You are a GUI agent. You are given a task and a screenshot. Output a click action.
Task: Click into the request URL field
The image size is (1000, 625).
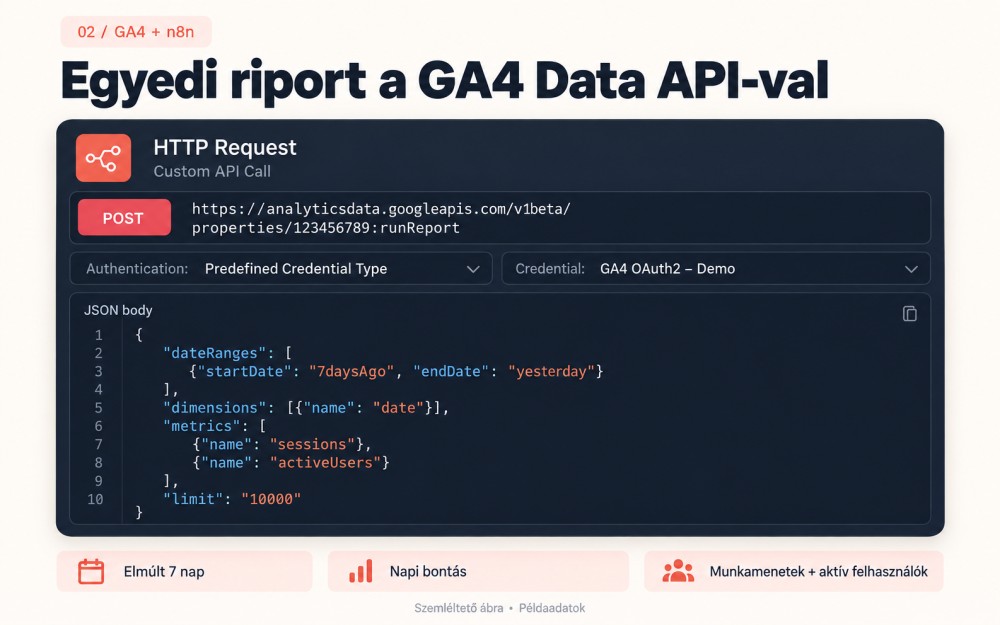pos(499,218)
